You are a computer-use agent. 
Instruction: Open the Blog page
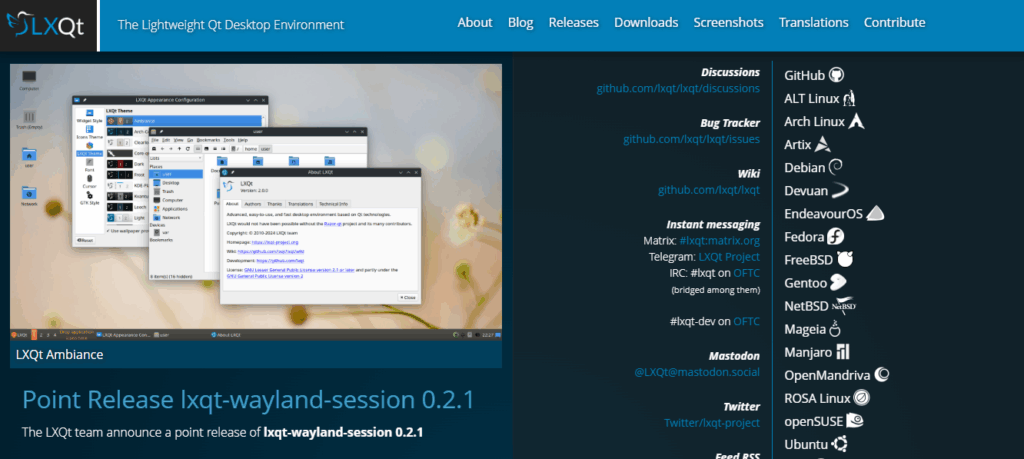(520, 22)
